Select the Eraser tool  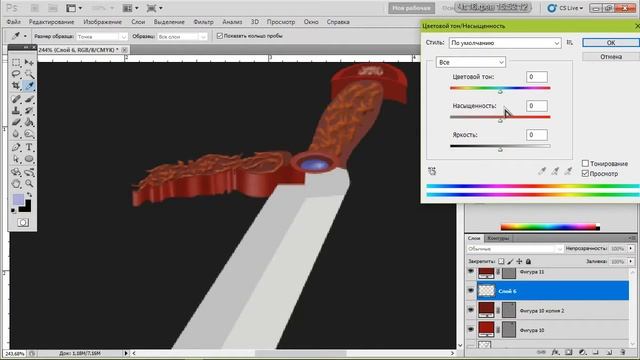tap(16, 122)
